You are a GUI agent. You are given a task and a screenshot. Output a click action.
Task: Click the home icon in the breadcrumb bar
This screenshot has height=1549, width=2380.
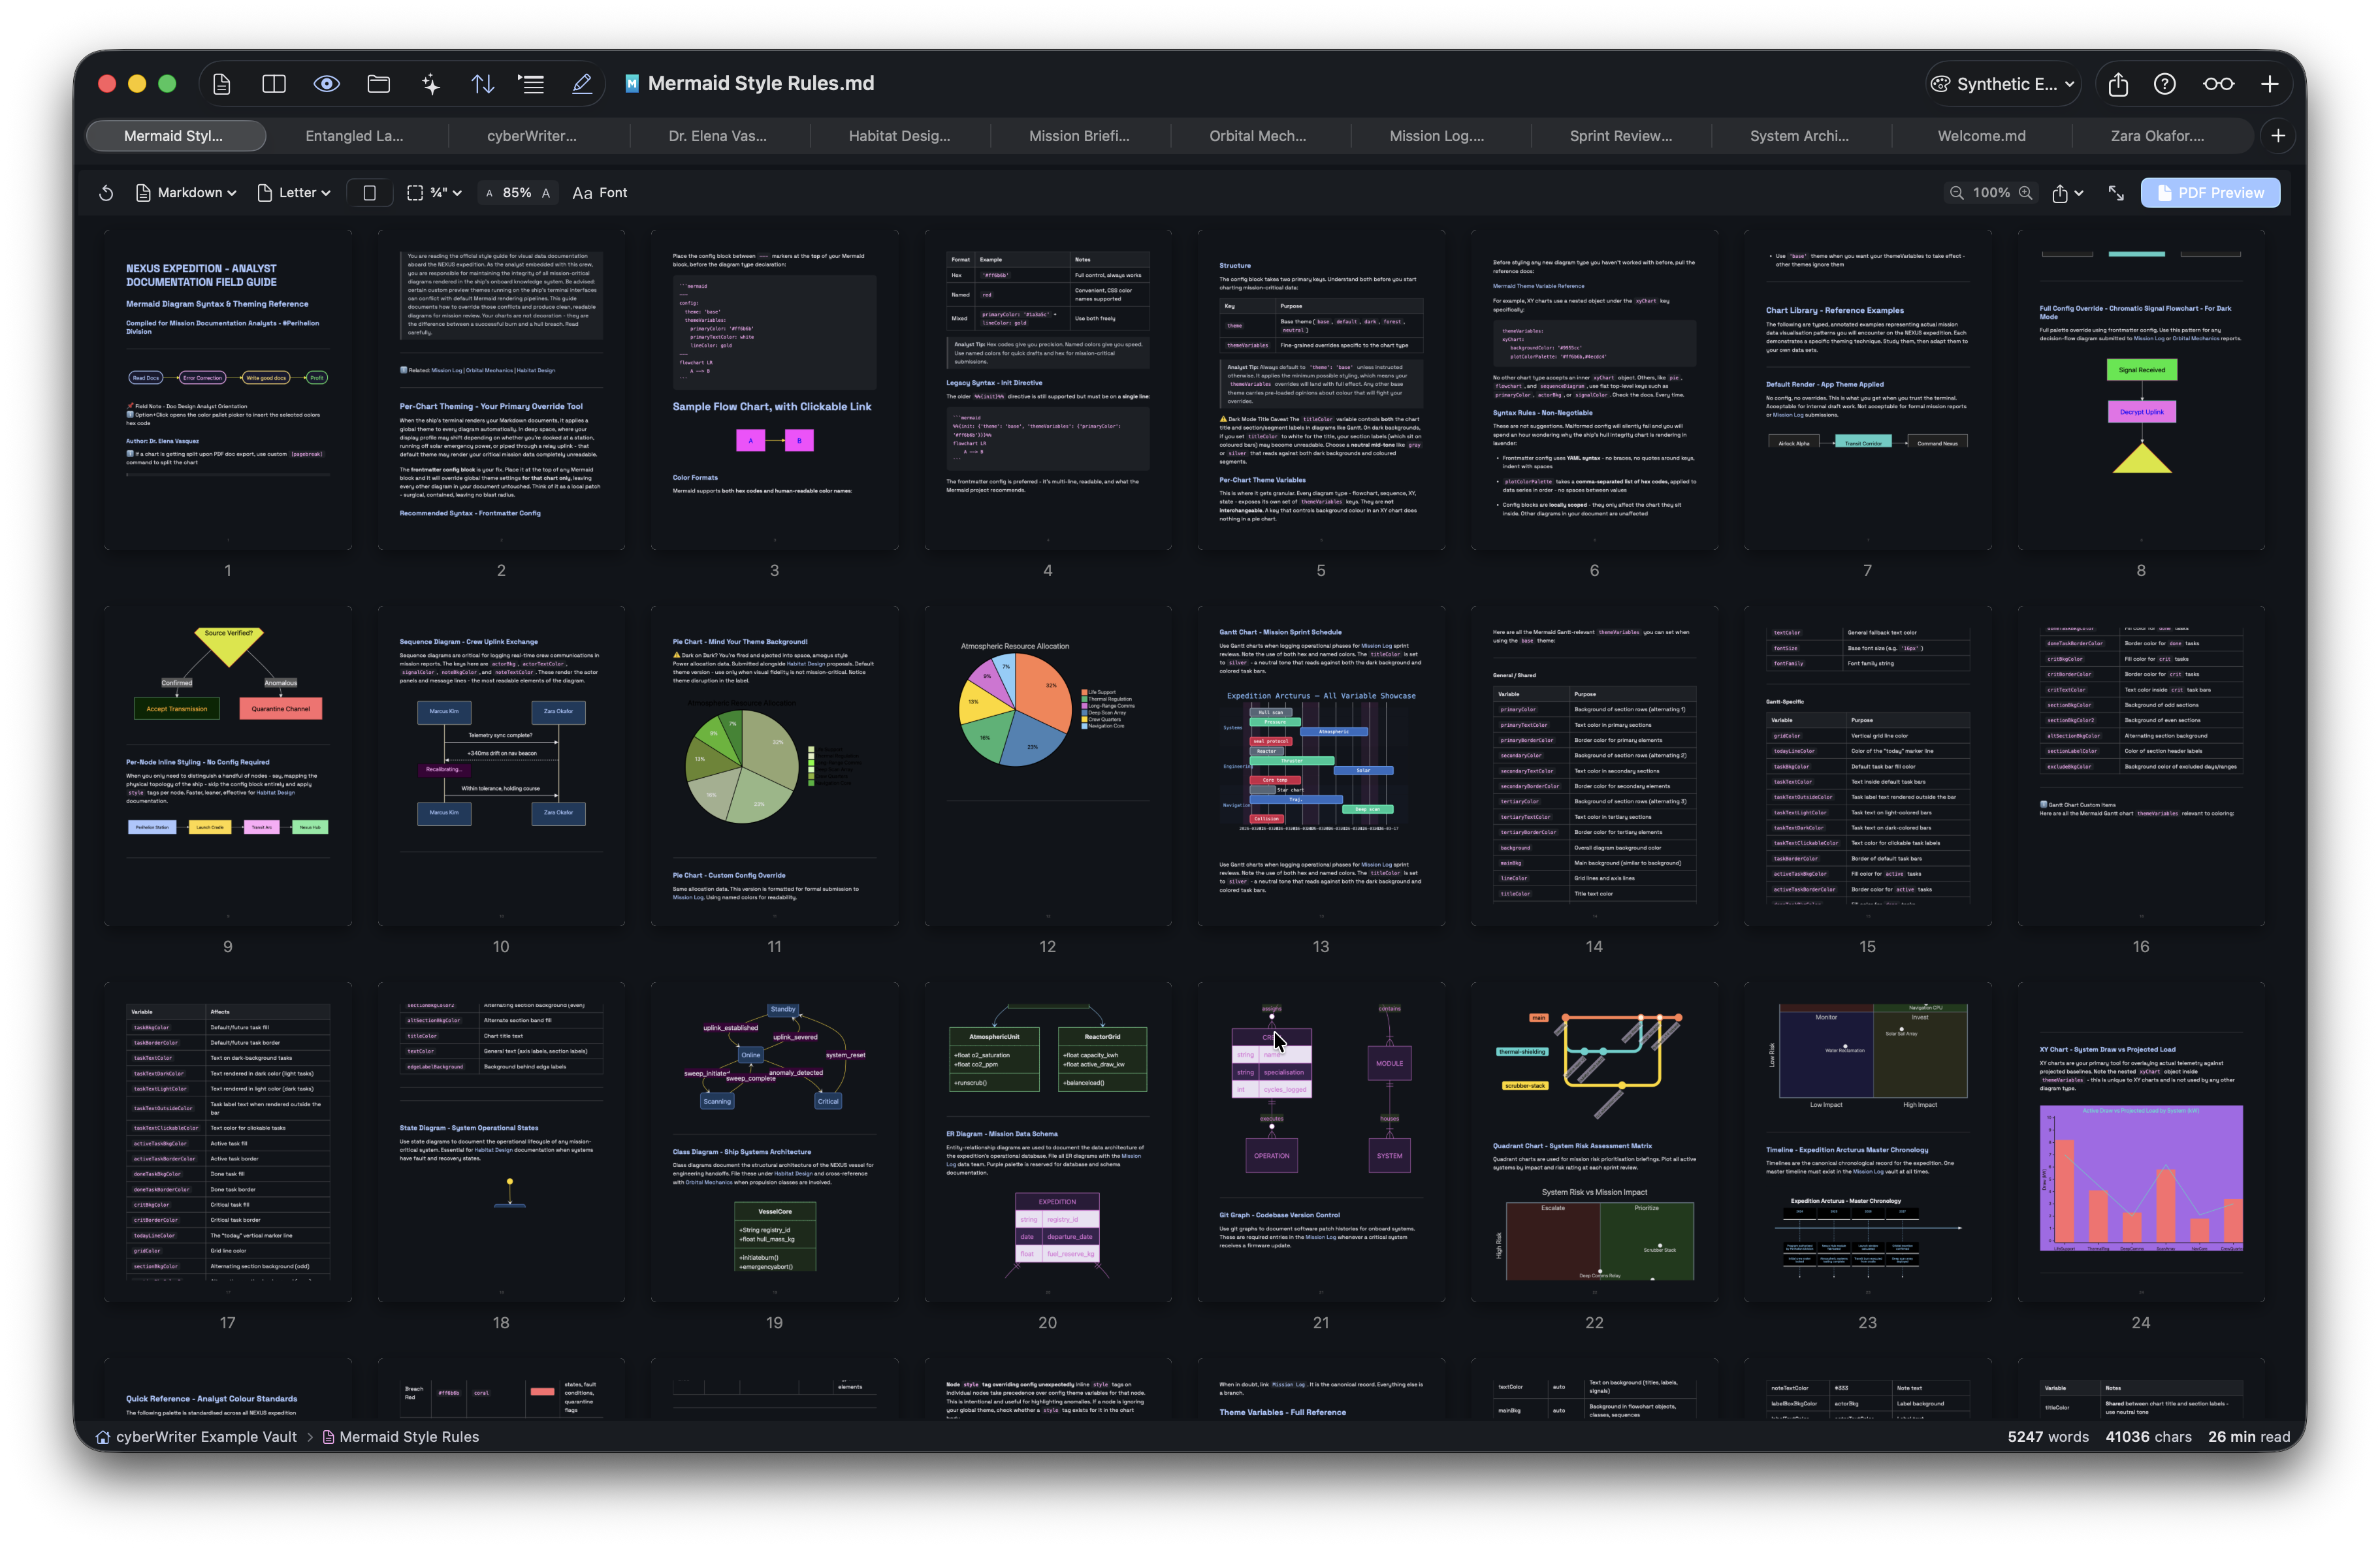pyautogui.click(x=102, y=1437)
